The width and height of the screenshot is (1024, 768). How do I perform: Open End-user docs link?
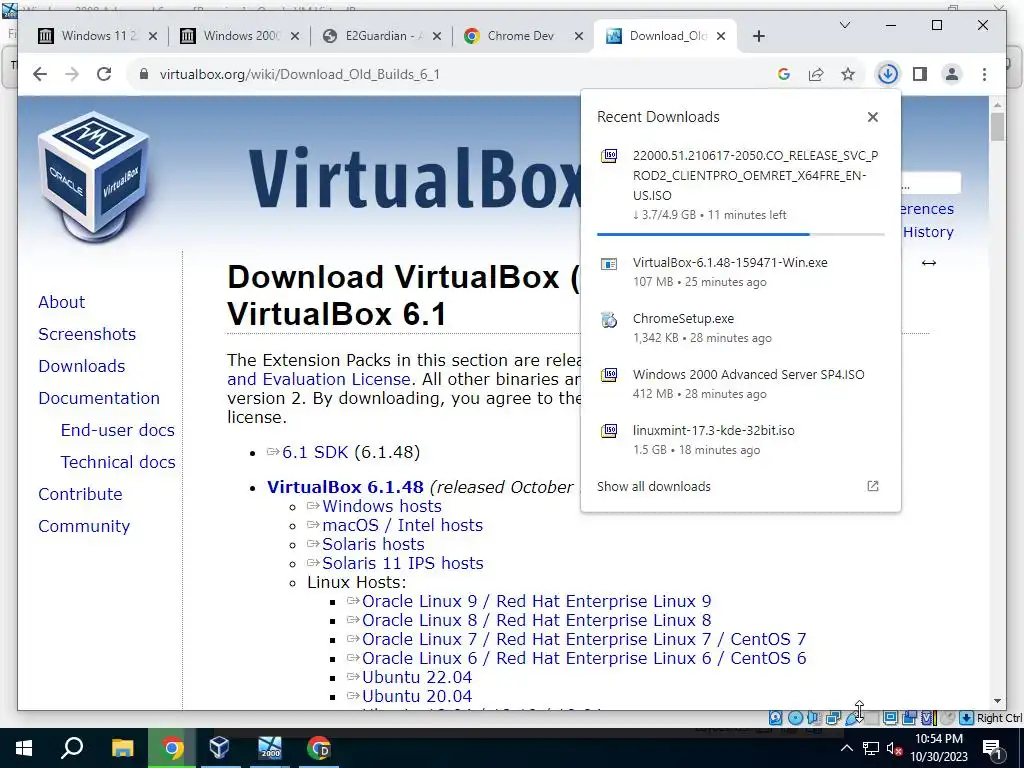(x=118, y=430)
